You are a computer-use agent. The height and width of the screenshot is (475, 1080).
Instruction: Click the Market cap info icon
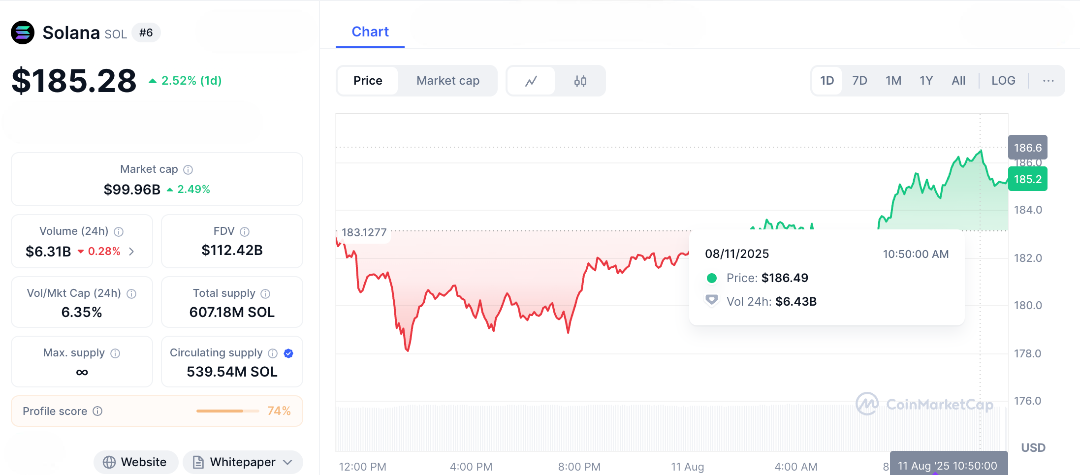point(188,170)
